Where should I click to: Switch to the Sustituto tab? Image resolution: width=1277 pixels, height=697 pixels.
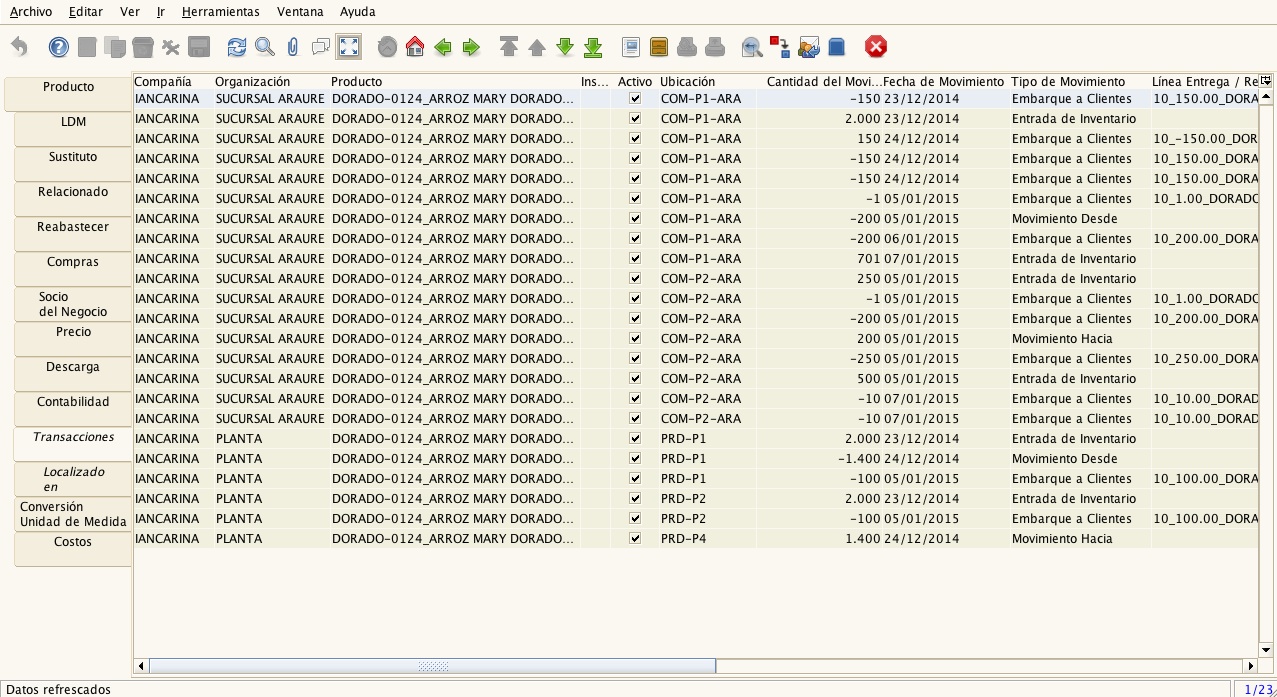[x=73, y=164]
